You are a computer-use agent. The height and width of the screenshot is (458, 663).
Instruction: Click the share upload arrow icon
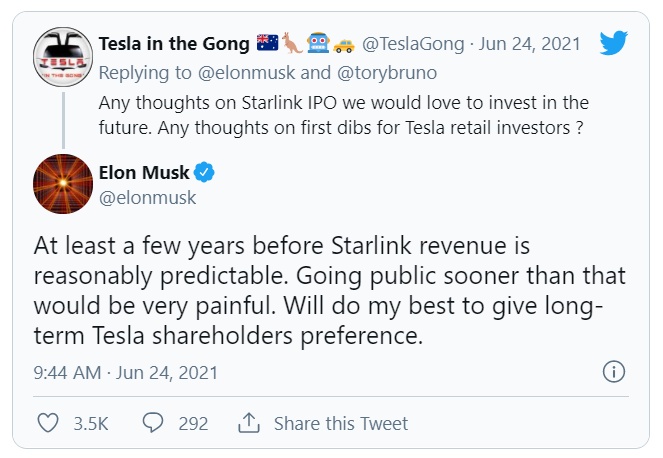pos(250,423)
